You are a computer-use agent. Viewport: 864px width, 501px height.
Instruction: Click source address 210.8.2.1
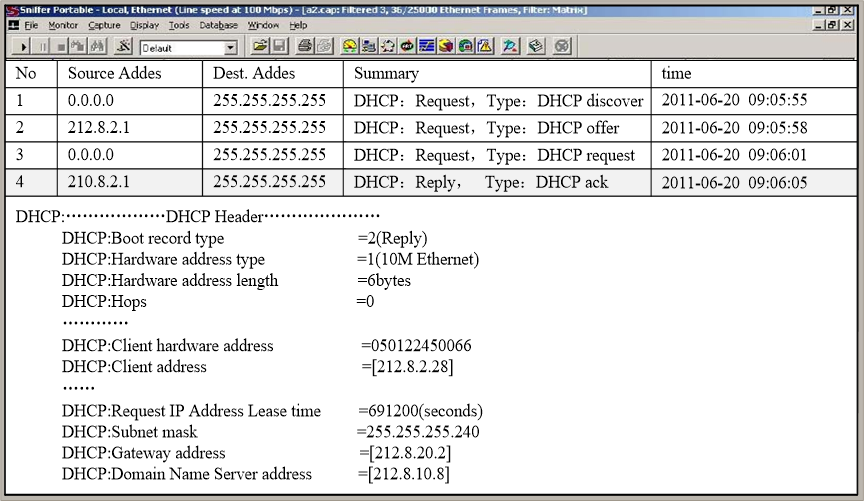(99, 182)
